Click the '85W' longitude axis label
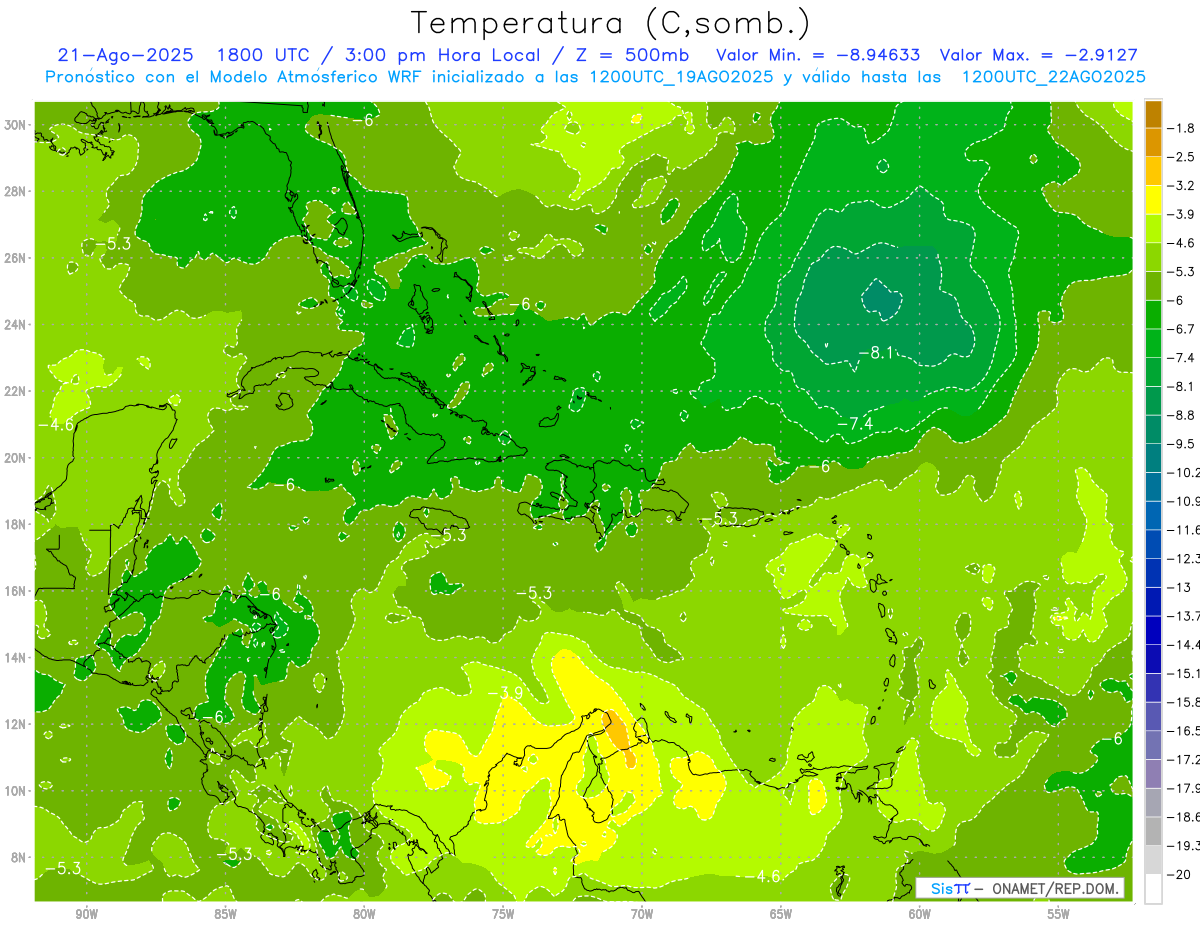The width and height of the screenshot is (1200, 927). [226, 914]
